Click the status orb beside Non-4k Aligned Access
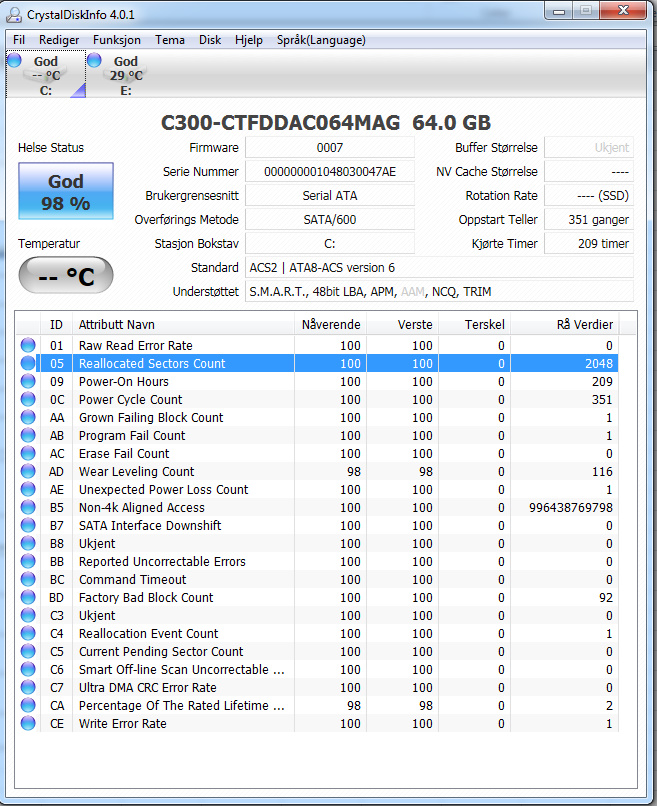 [x=28, y=507]
